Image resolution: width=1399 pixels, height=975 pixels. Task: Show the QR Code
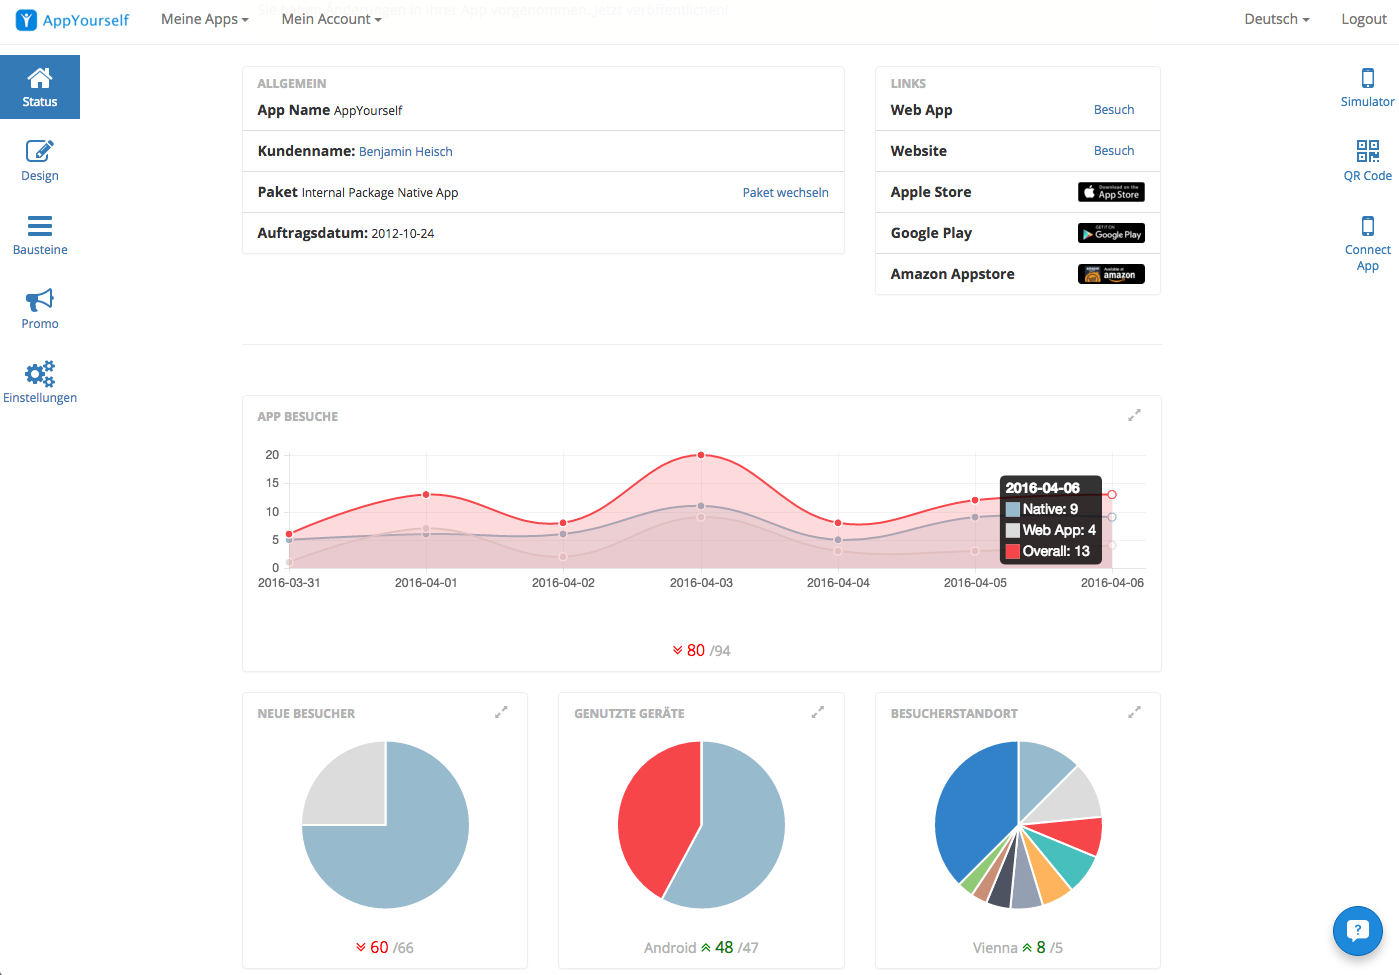(1367, 161)
